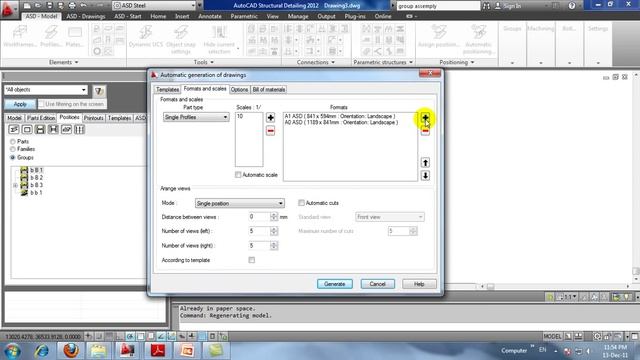Open the Part type Single Profiles dropdown
This screenshot has width=640, height=360.
click(x=196, y=117)
